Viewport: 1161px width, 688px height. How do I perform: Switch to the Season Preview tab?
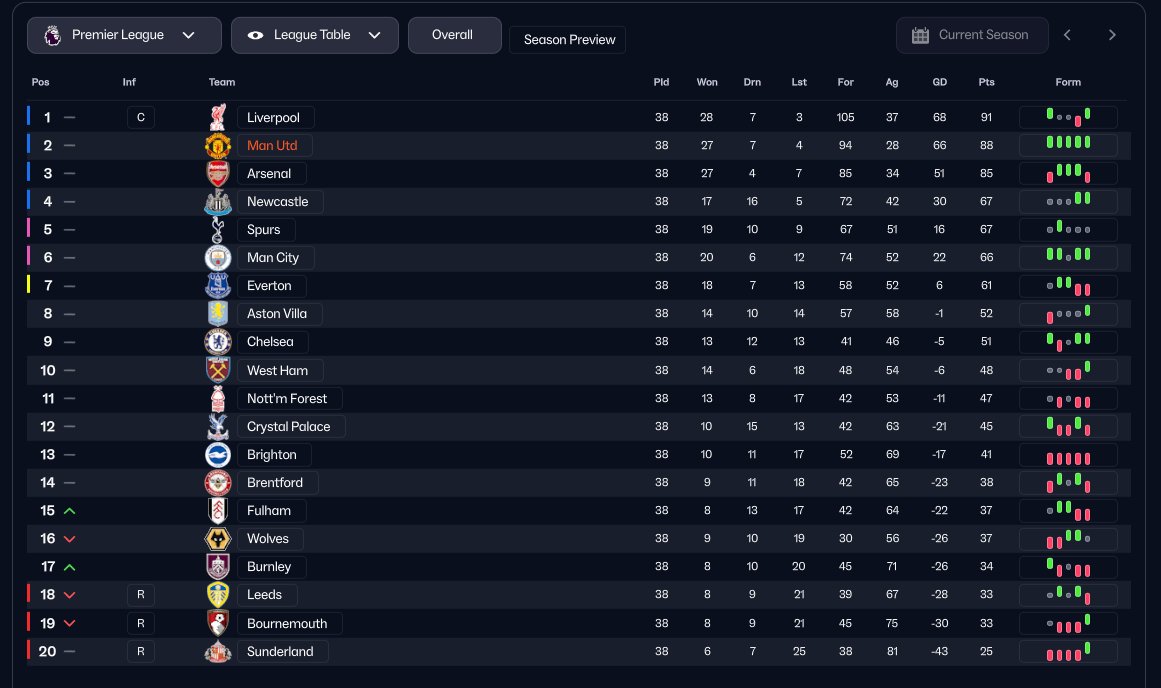tap(568, 40)
